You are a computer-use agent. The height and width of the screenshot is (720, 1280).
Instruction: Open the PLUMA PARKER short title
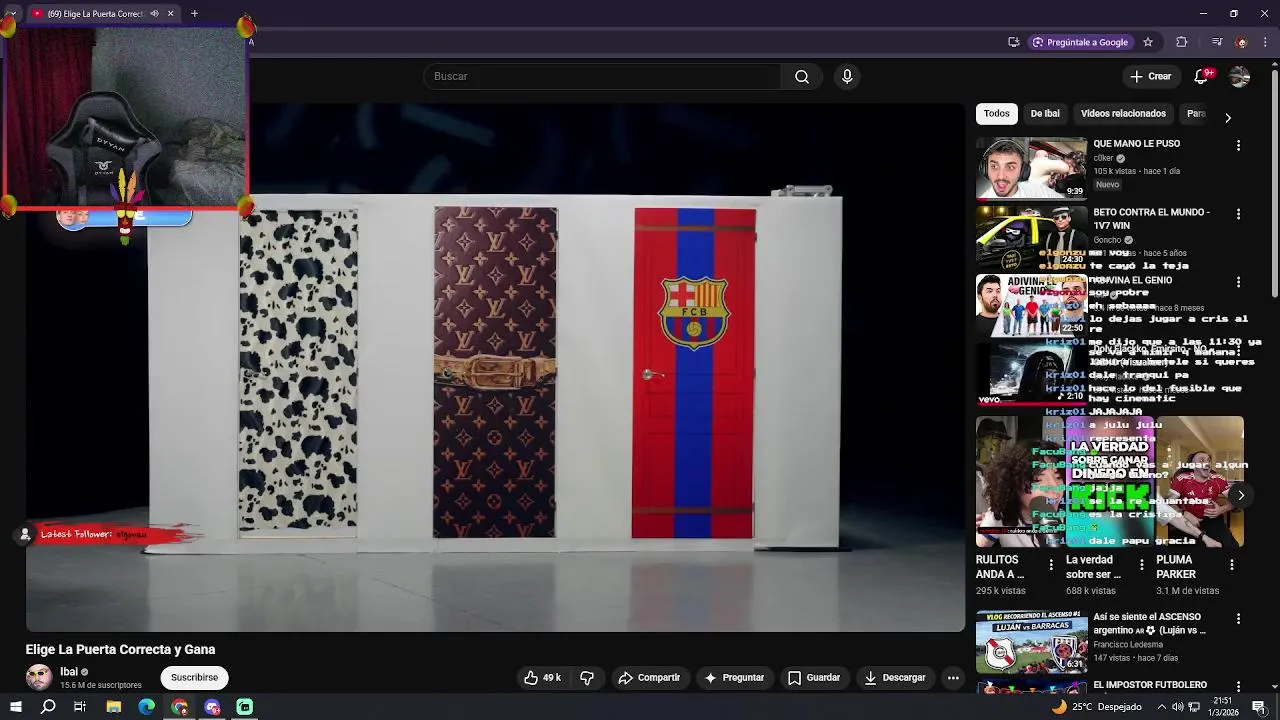pos(1176,567)
